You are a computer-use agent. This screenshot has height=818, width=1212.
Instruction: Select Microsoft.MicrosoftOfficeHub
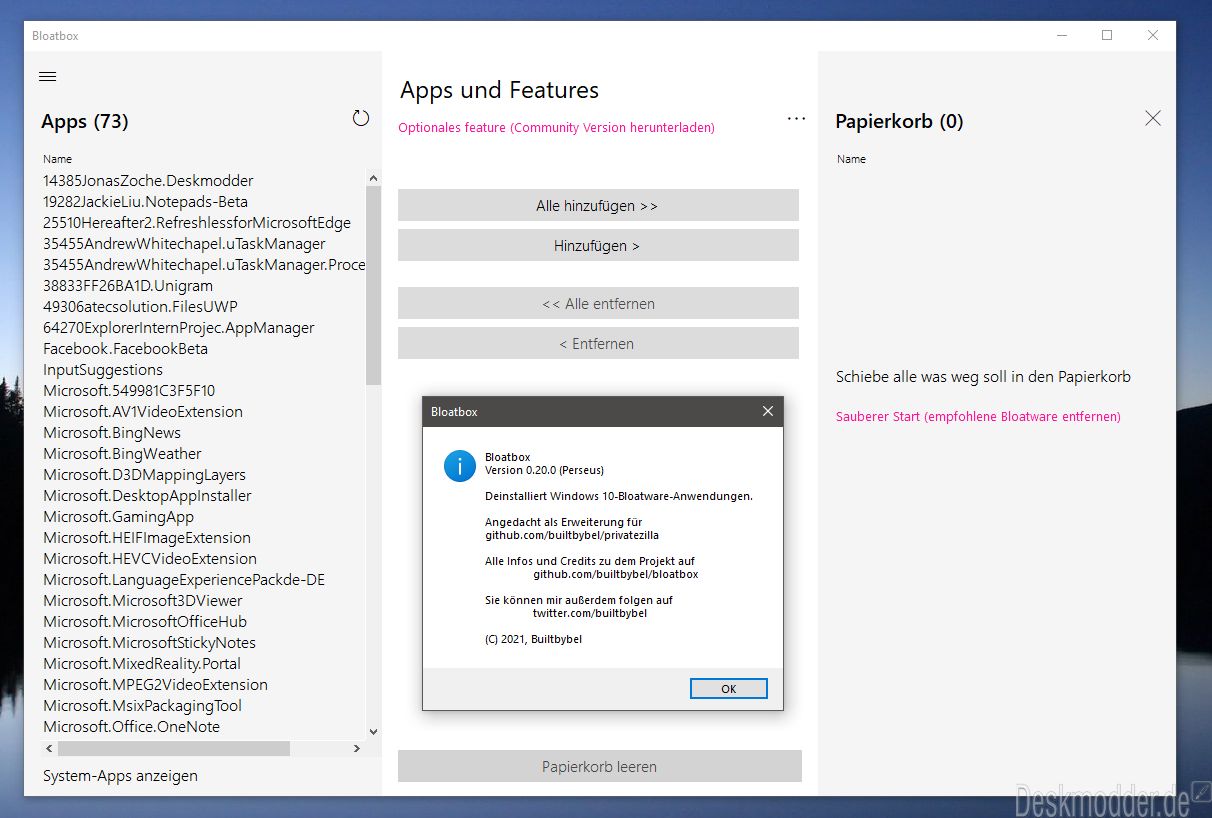[145, 622]
